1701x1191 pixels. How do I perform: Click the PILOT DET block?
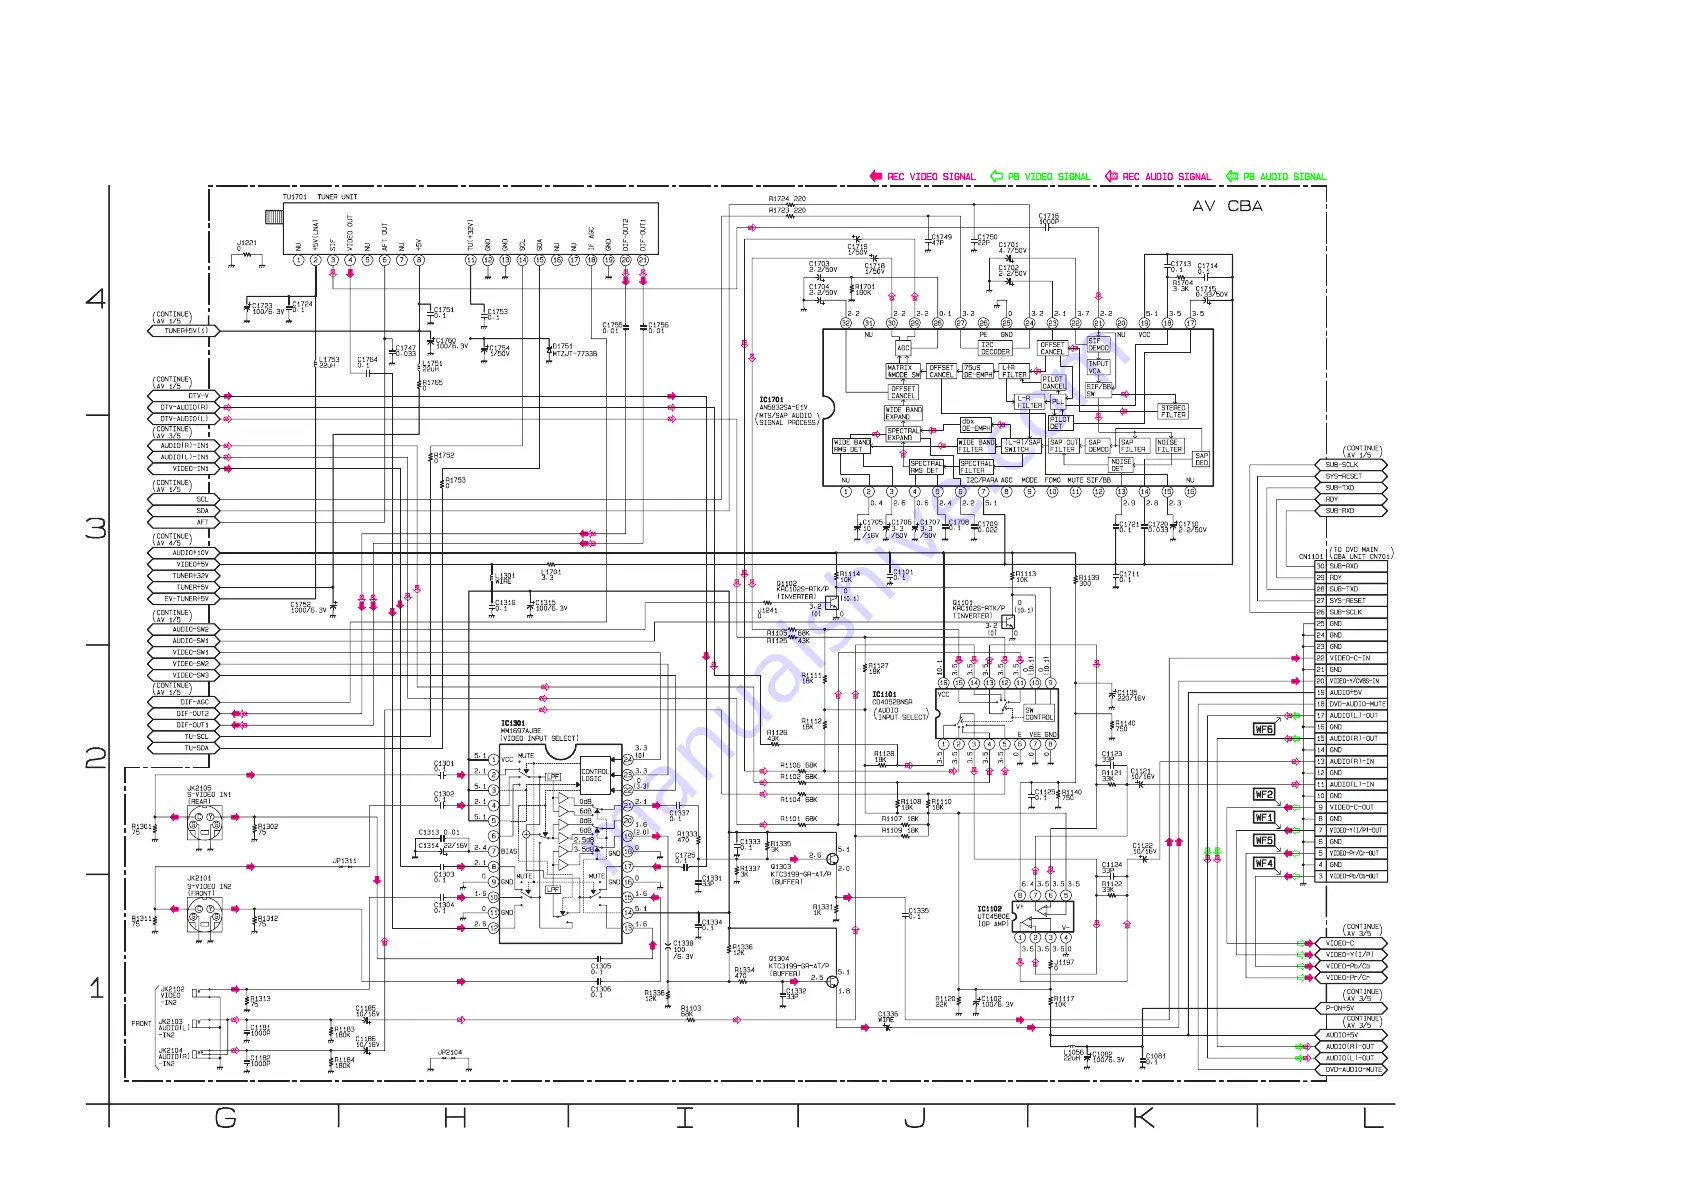(1061, 423)
